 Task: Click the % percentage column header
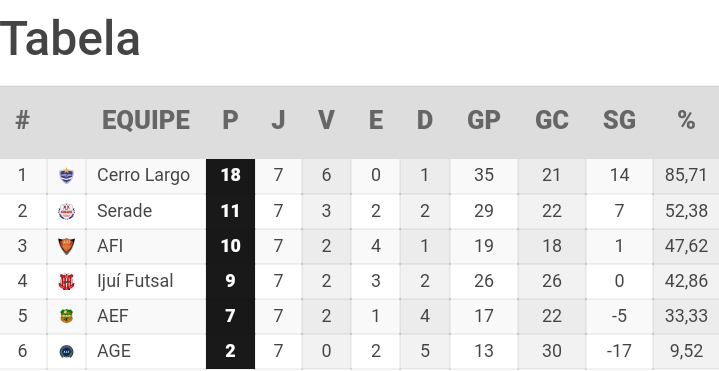click(x=686, y=120)
